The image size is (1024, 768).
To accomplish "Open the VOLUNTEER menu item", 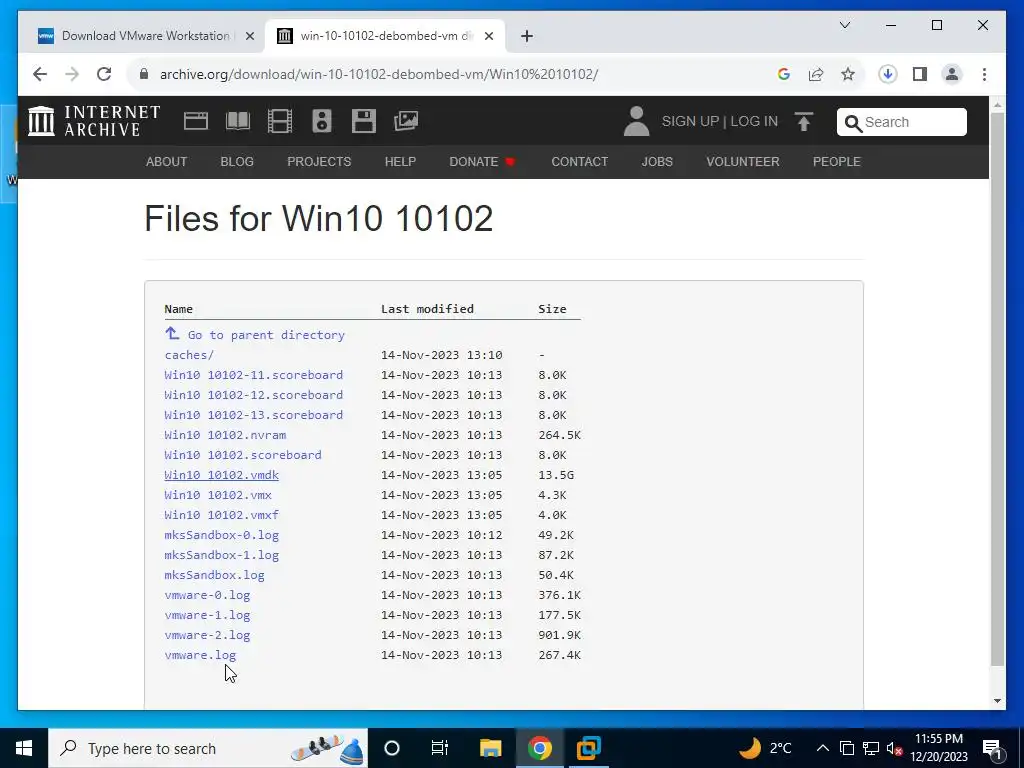I will pyautogui.click(x=743, y=161).
